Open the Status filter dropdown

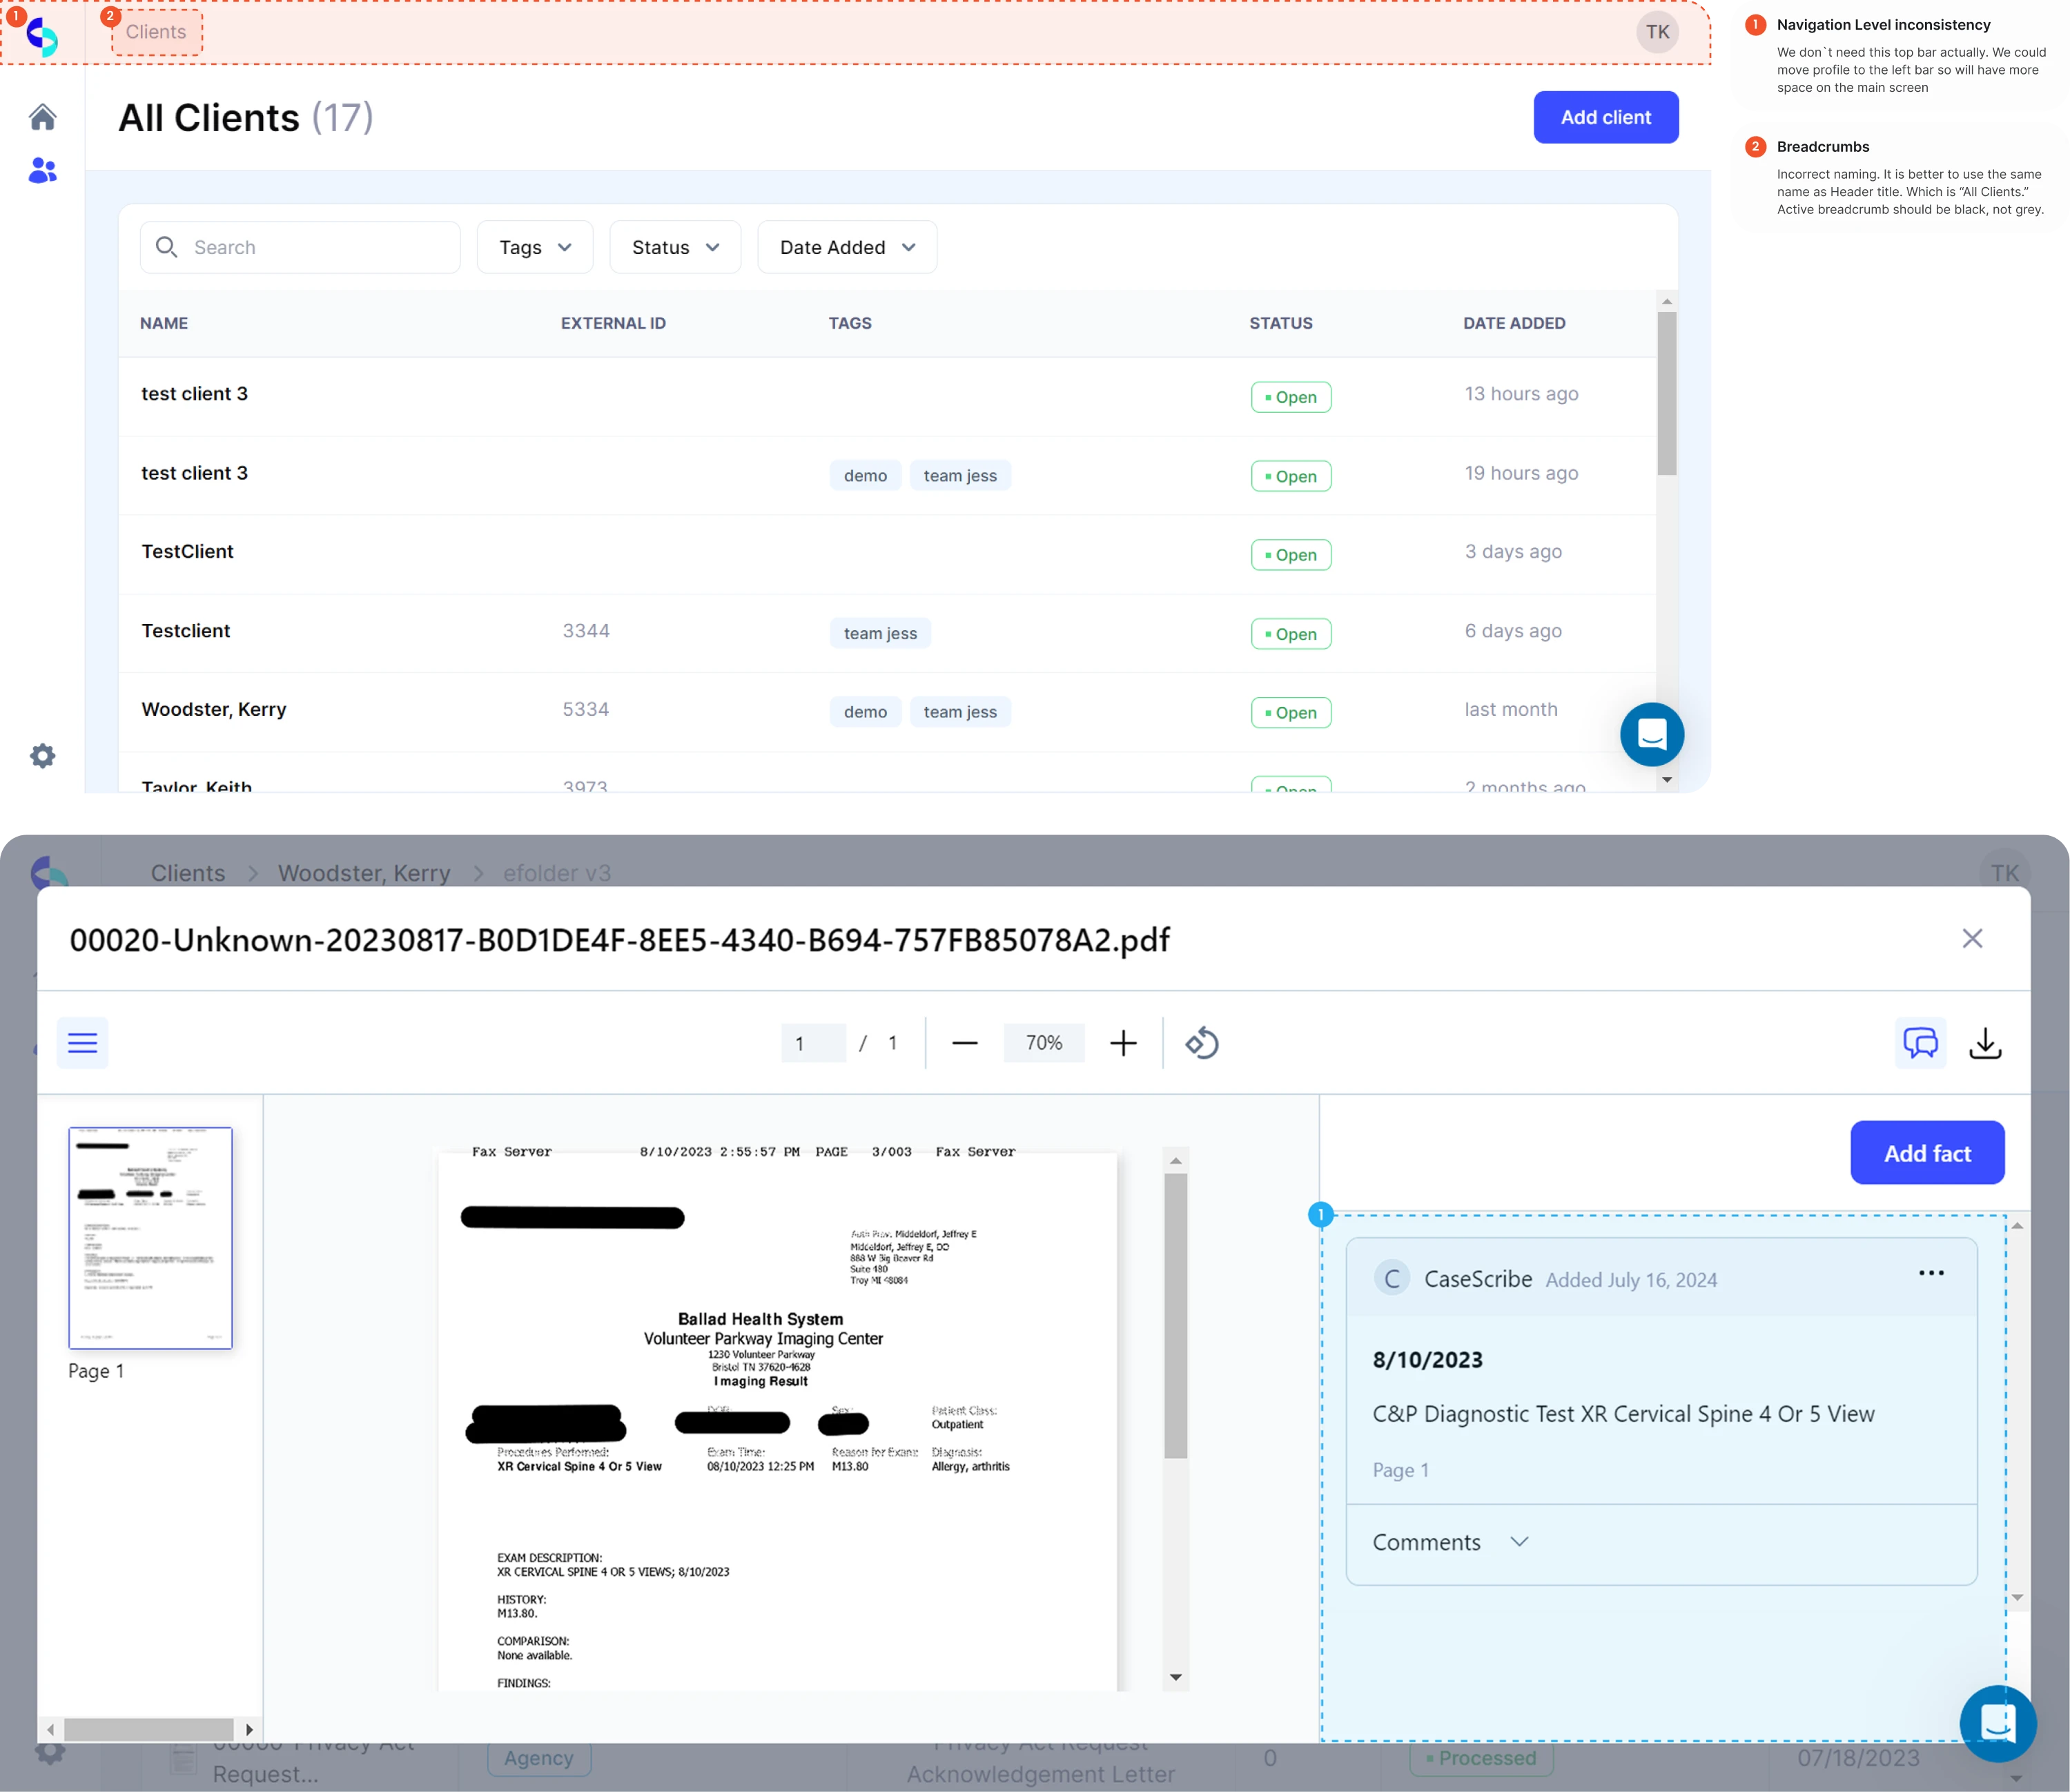[674, 247]
